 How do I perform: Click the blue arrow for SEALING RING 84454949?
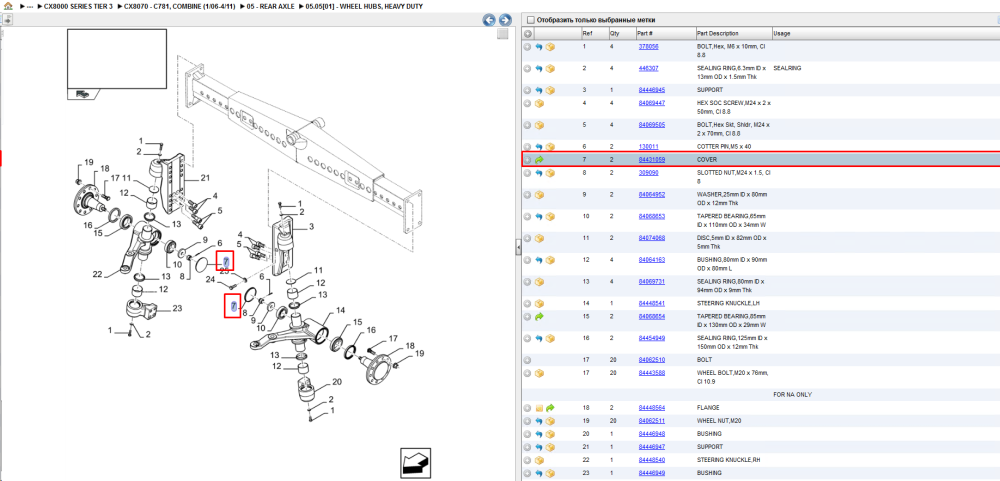(x=539, y=338)
